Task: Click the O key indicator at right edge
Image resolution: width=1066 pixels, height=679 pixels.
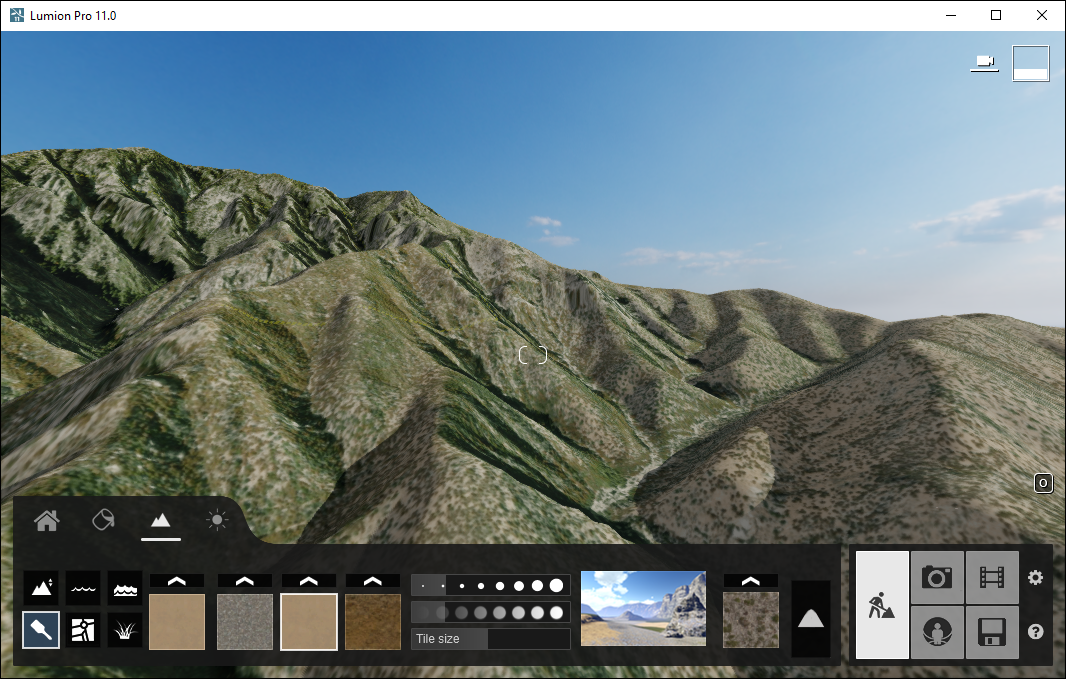Action: (x=1043, y=483)
